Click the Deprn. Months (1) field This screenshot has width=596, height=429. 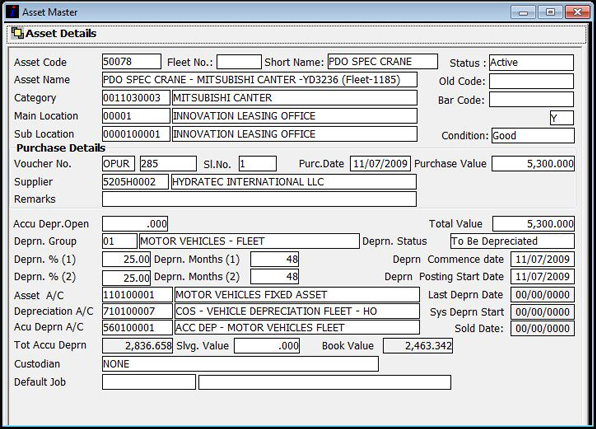point(274,260)
